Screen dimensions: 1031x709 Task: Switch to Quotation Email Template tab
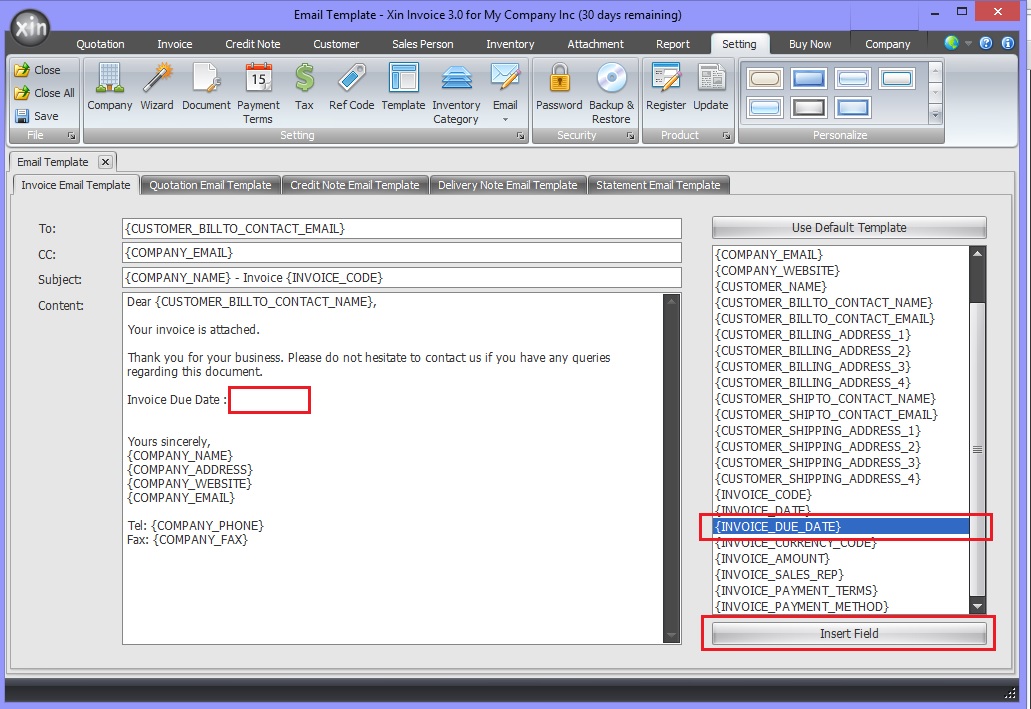pos(210,185)
